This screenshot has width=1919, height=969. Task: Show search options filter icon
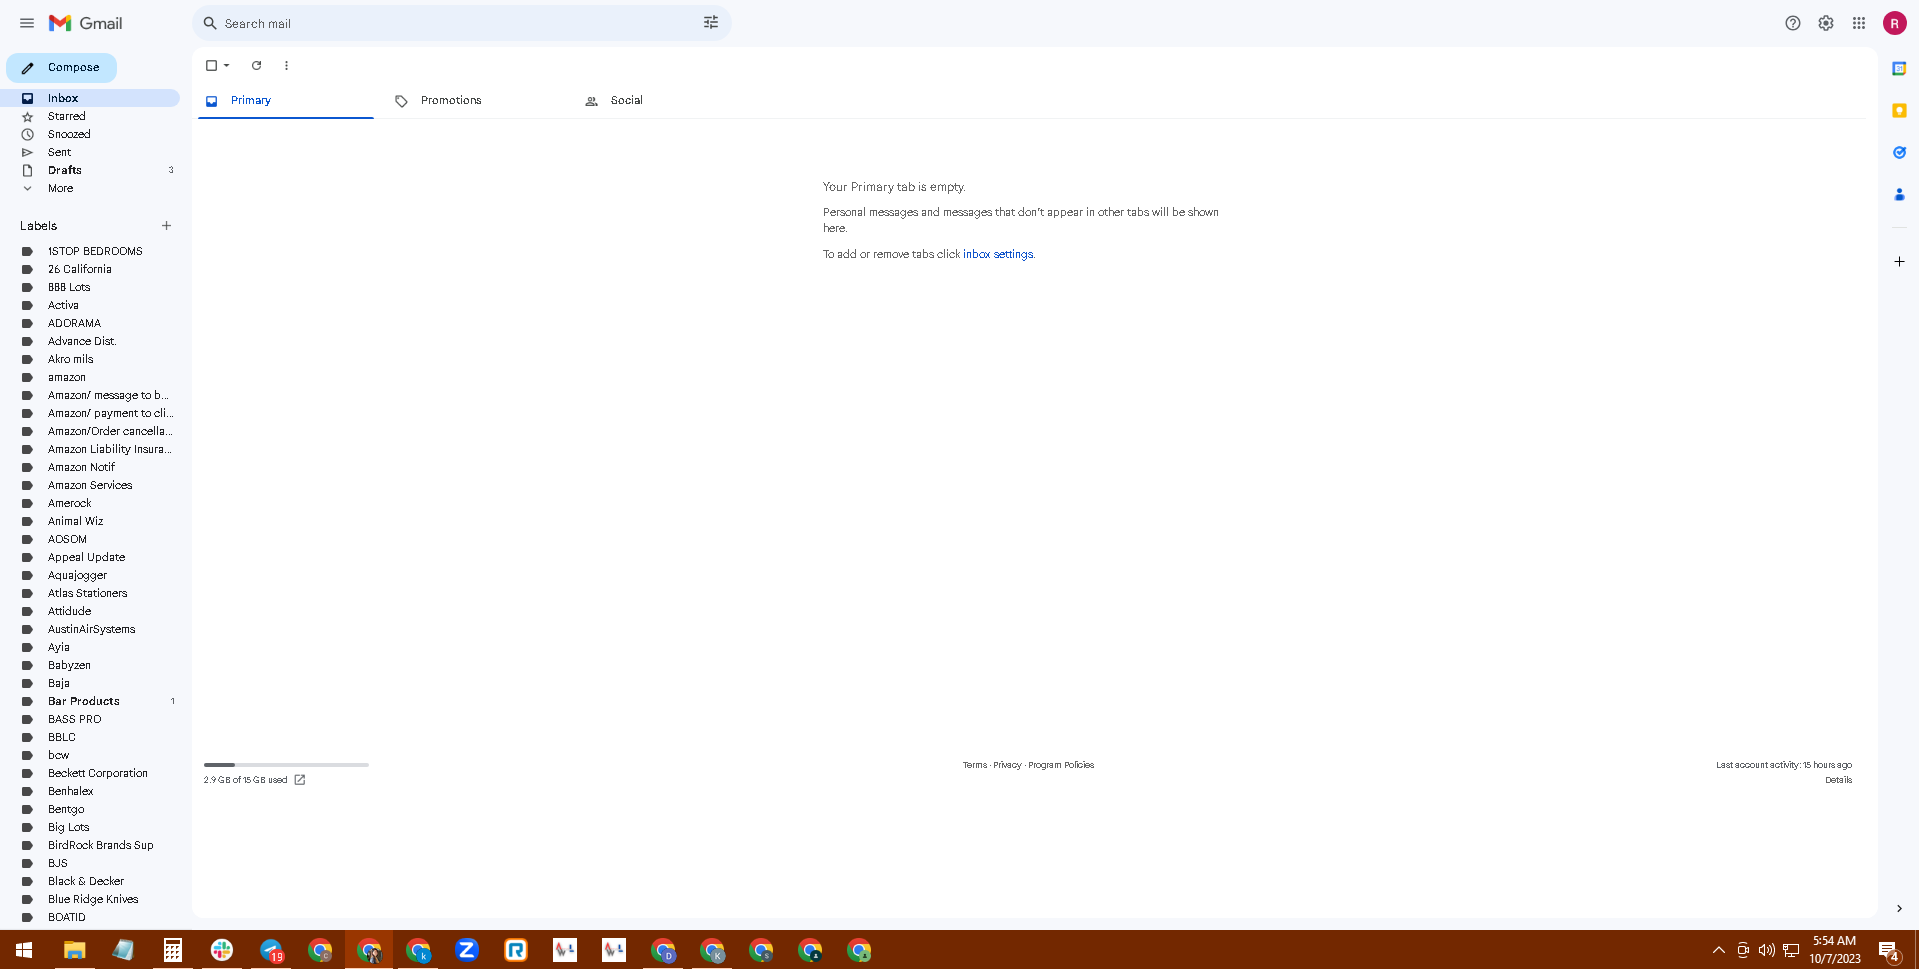(711, 23)
